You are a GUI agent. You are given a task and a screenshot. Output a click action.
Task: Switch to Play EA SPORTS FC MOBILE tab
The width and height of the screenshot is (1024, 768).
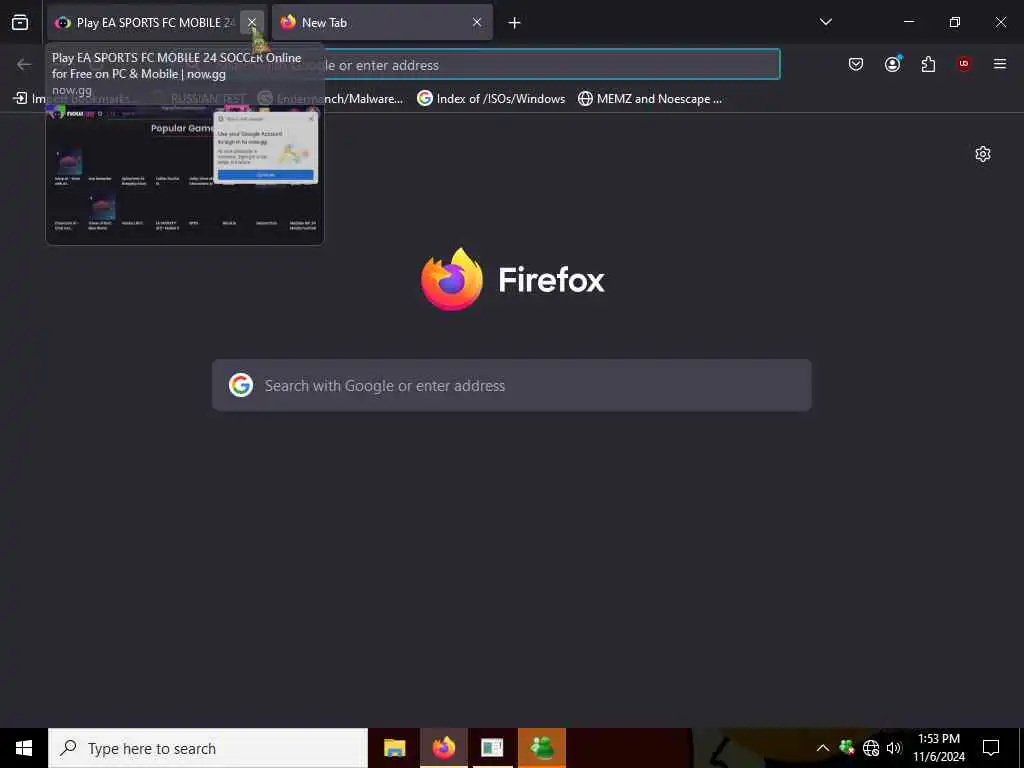[x=157, y=22]
